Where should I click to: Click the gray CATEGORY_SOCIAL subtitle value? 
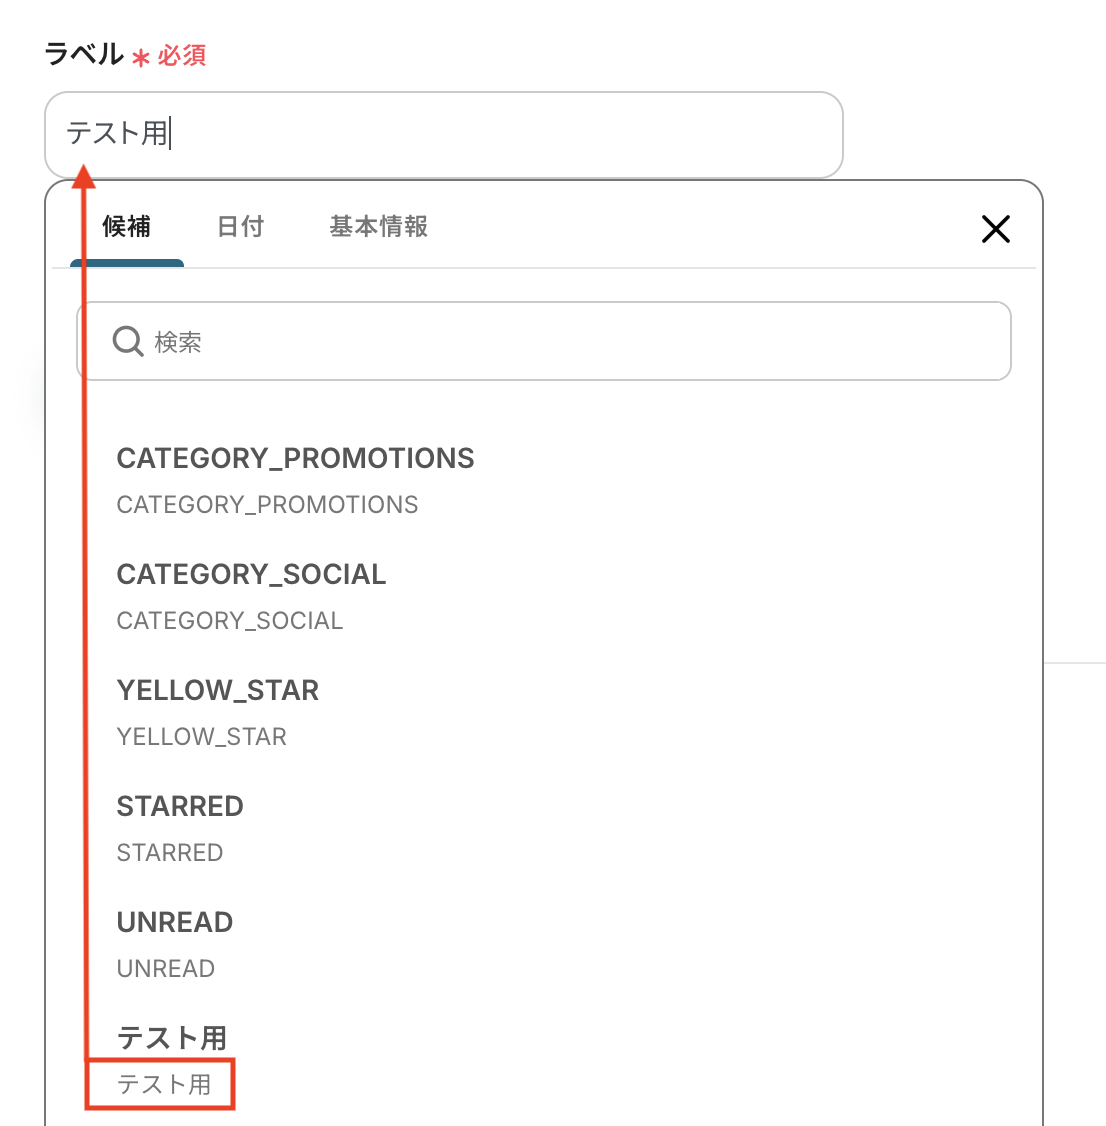[x=230, y=620]
